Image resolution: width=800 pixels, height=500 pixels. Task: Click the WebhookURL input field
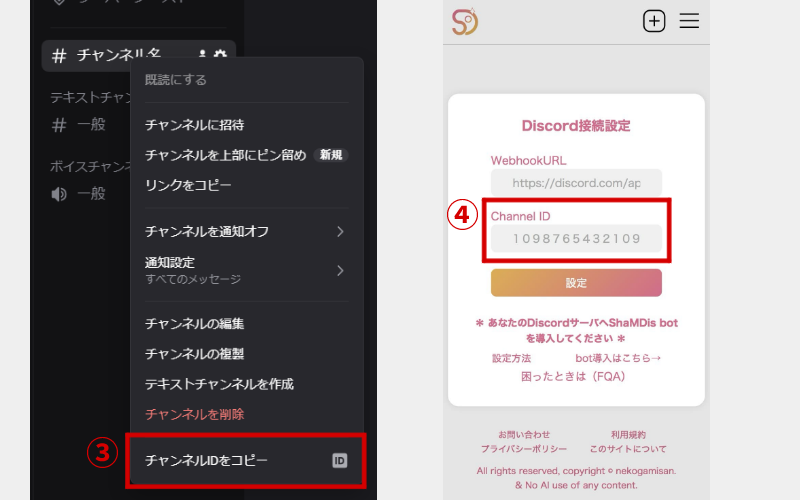click(x=576, y=183)
